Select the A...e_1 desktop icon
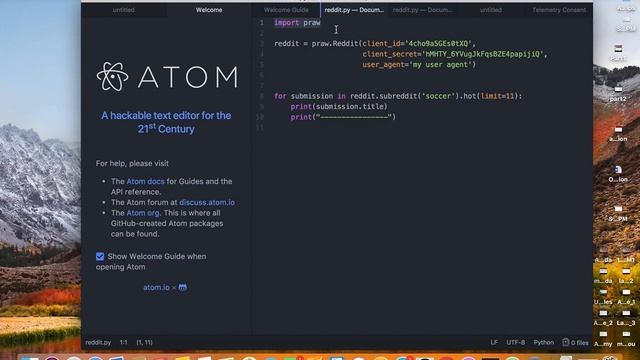The height and width of the screenshot is (360, 640). point(626,297)
